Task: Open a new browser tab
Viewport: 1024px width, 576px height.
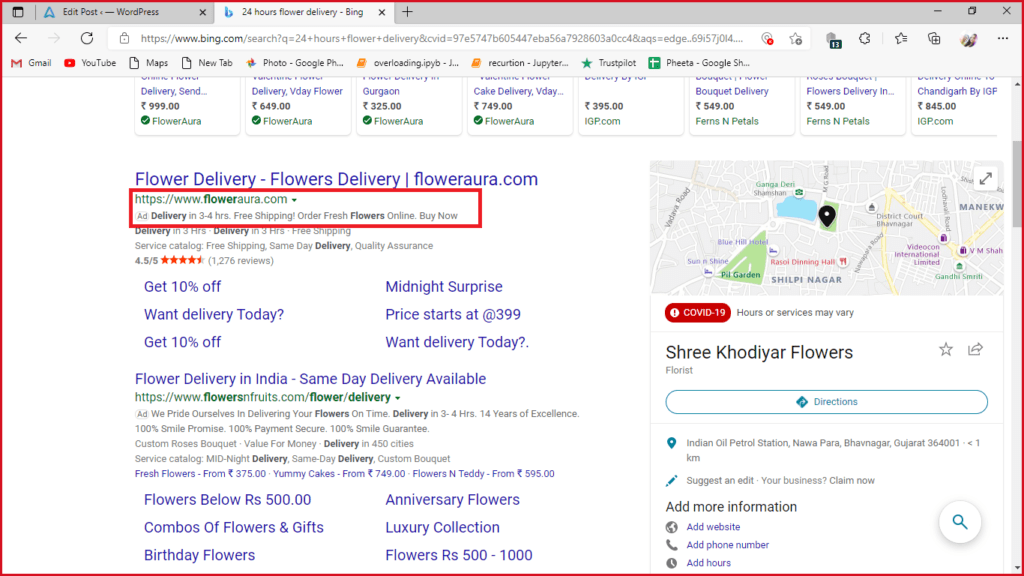Action: coord(408,12)
